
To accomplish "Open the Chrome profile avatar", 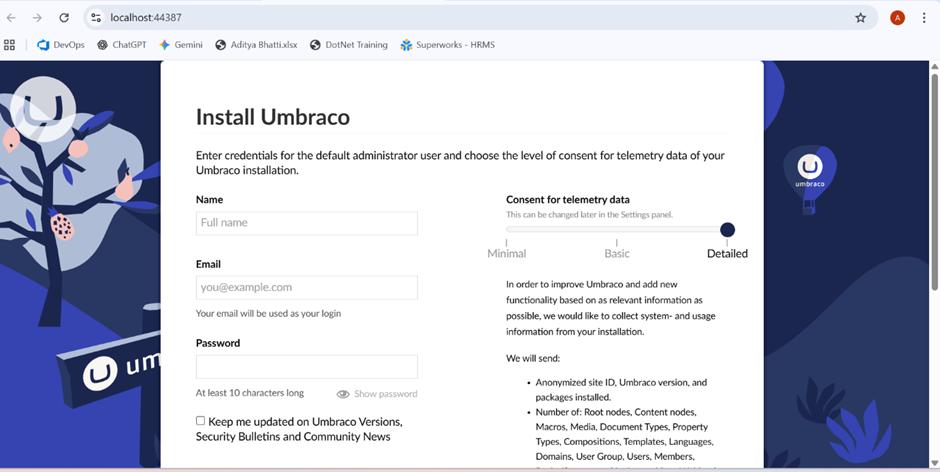I will click(897, 18).
